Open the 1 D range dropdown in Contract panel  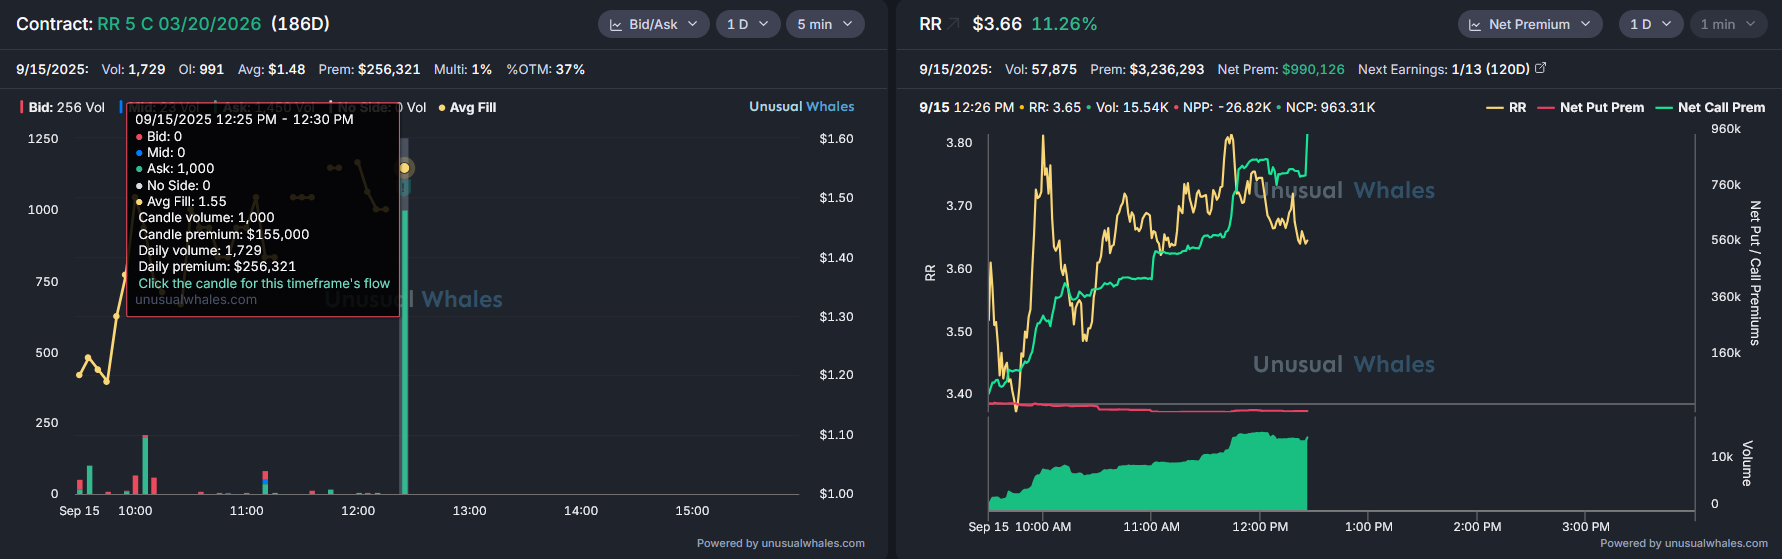pyautogui.click(x=748, y=24)
